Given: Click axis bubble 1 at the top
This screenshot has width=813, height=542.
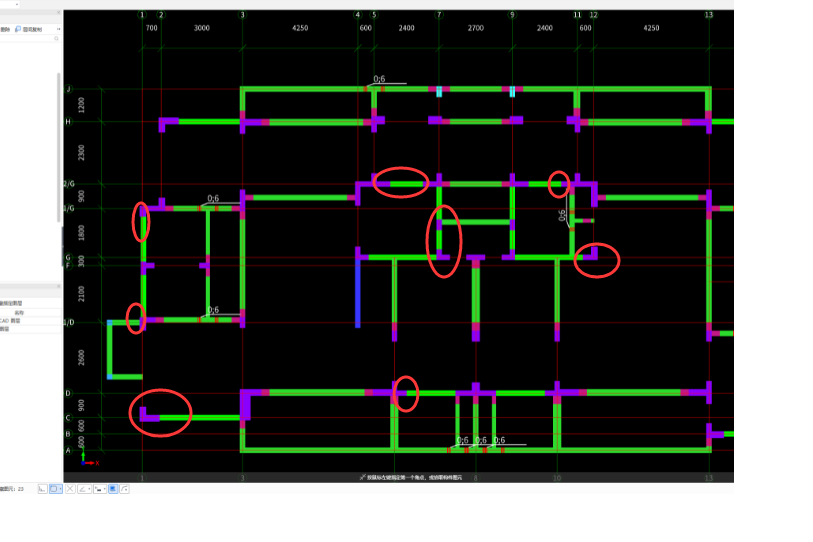Looking at the screenshot, I should pyautogui.click(x=142, y=15).
